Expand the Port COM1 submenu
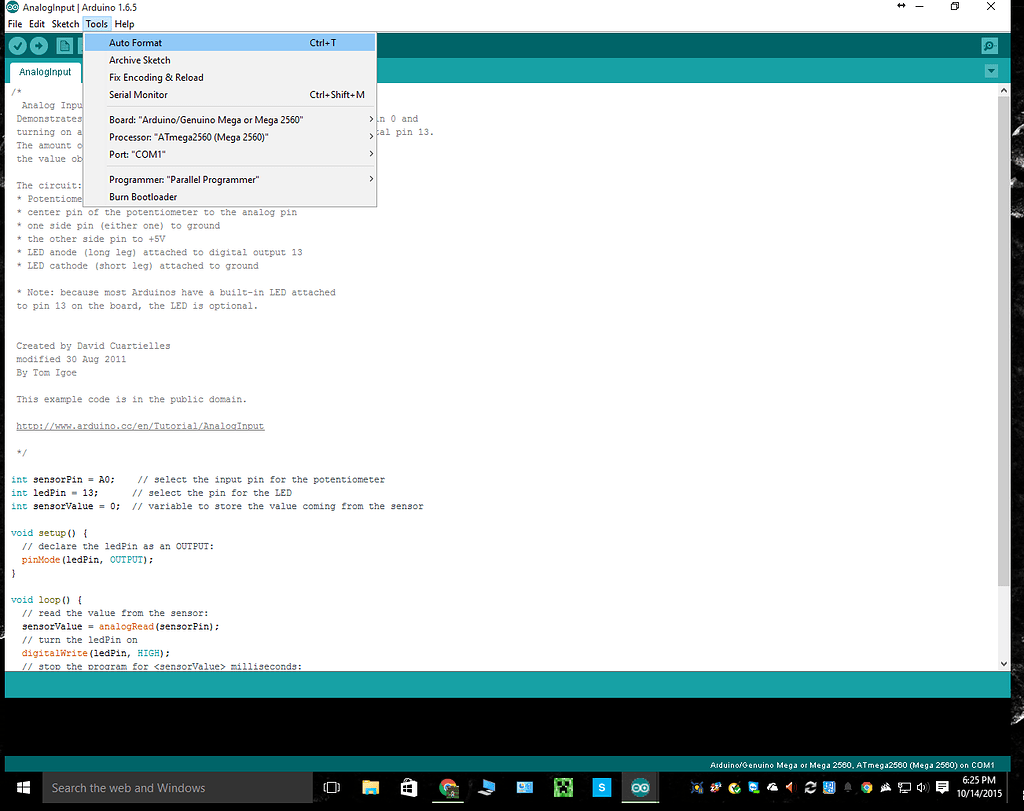The height and width of the screenshot is (811, 1024). (230, 154)
